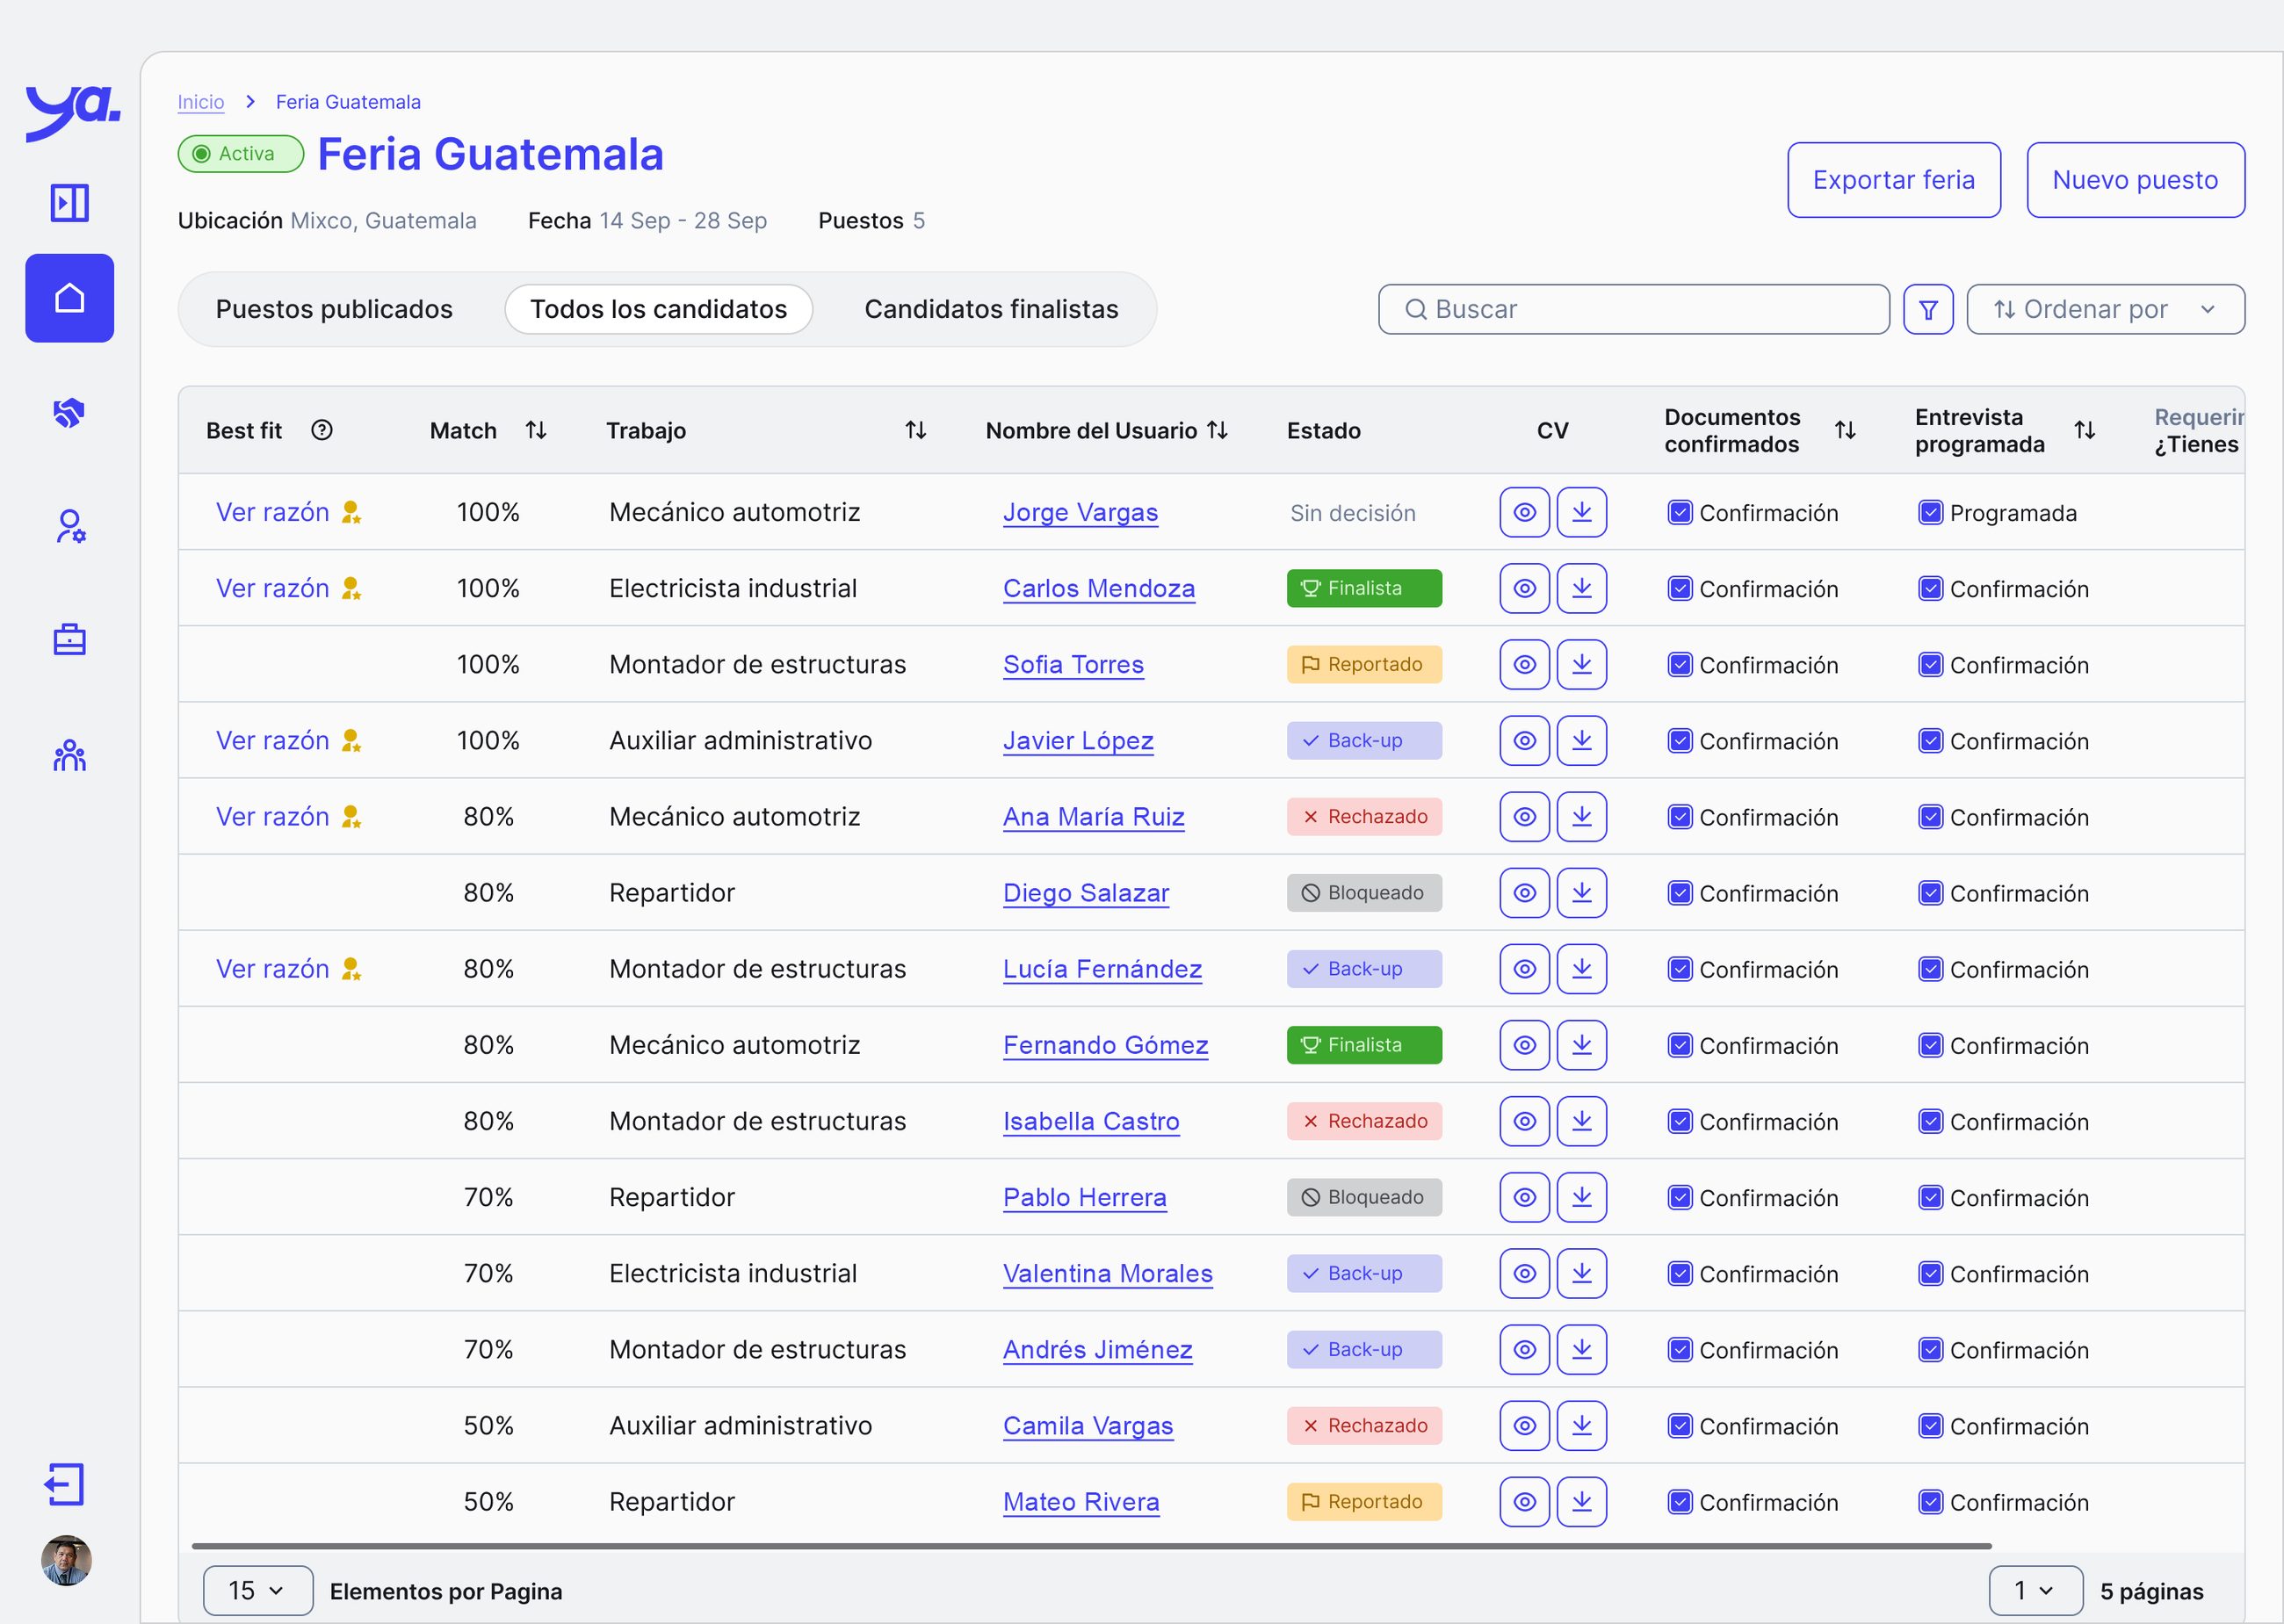Download Sofia Torres CV

pos(1582,664)
